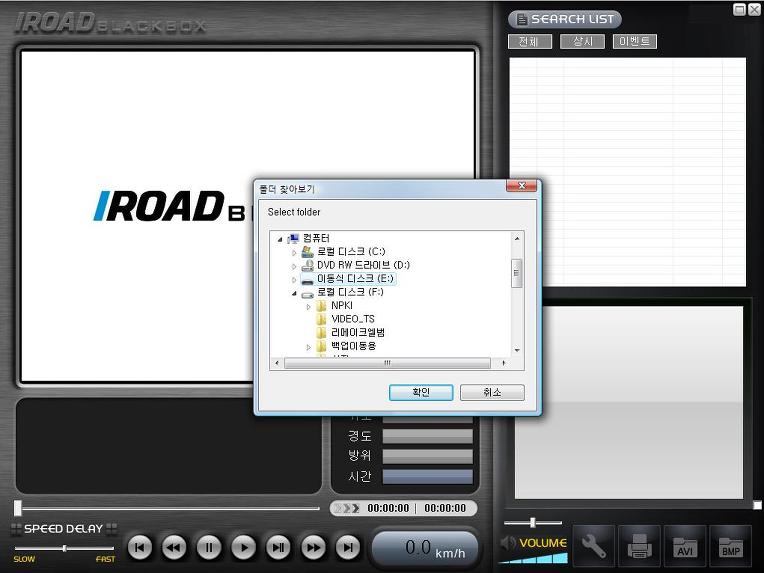Click the playback seek bar handle
This screenshot has width=764, height=573.
pos(18,508)
